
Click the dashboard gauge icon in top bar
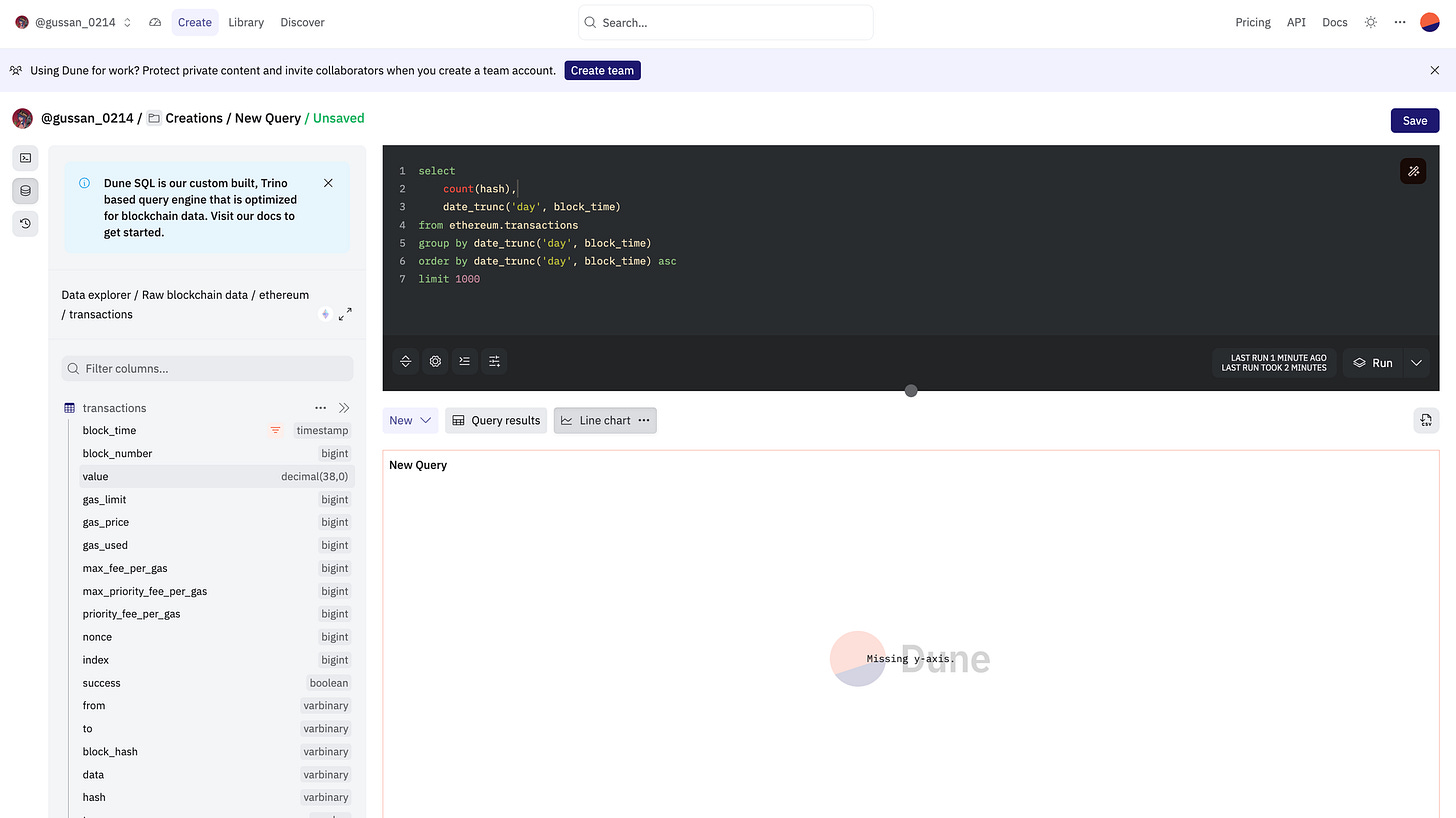pyautogui.click(x=154, y=22)
